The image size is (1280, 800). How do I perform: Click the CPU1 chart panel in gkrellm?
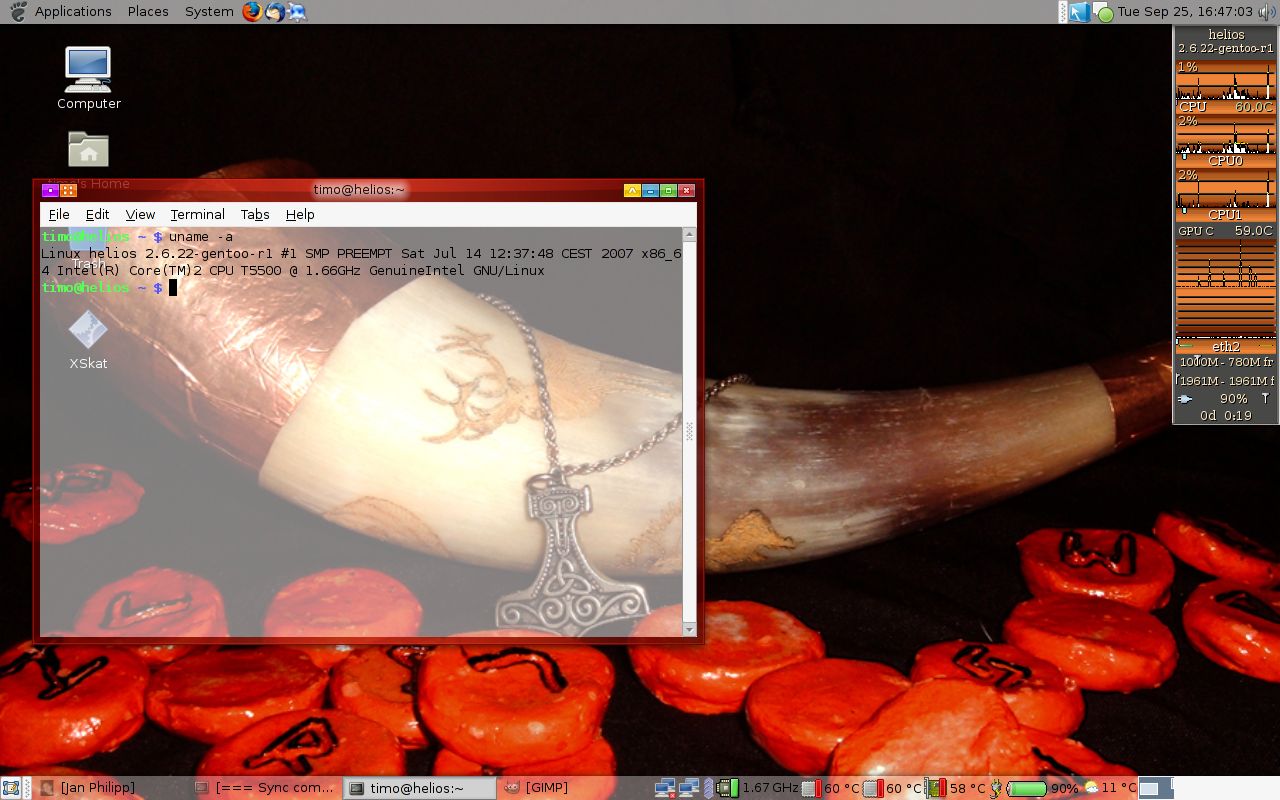click(x=1226, y=195)
